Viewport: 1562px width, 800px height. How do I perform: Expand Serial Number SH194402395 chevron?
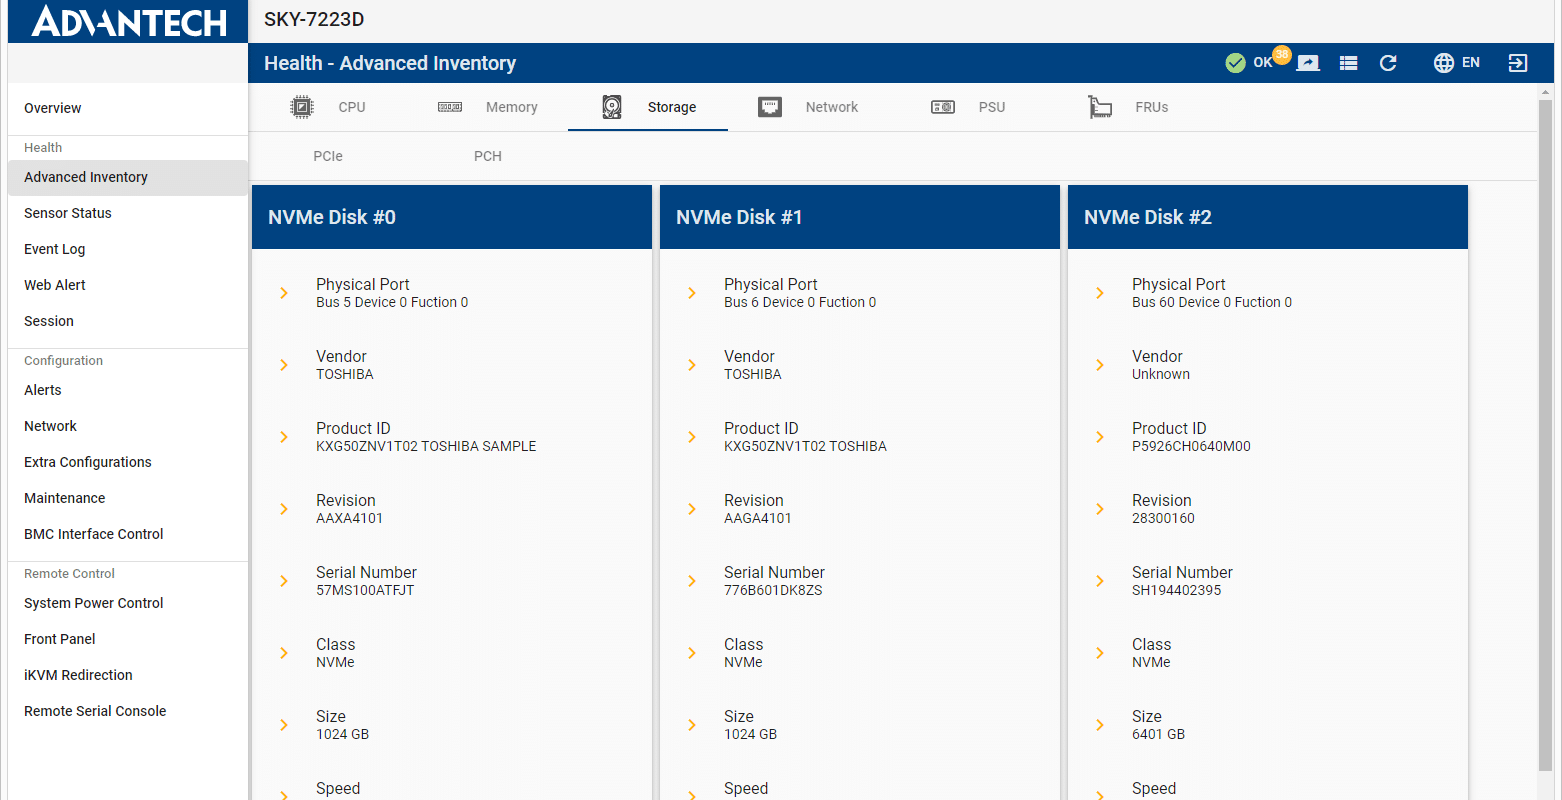(1100, 581)
